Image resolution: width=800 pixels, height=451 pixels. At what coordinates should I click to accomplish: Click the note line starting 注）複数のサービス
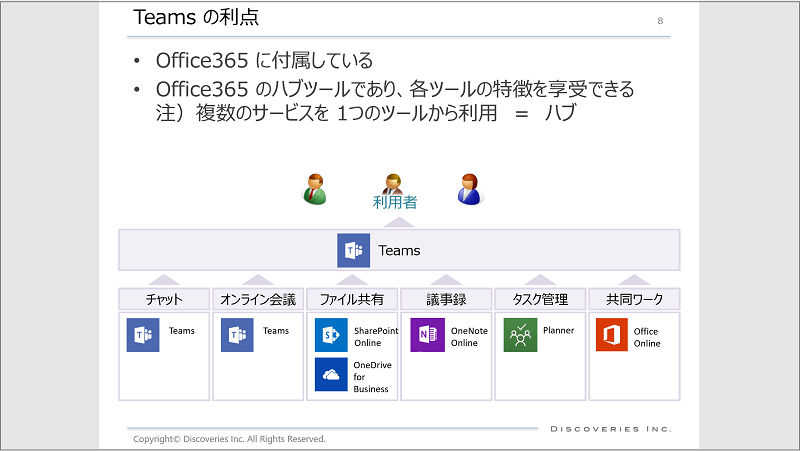(x=366, y=113)
